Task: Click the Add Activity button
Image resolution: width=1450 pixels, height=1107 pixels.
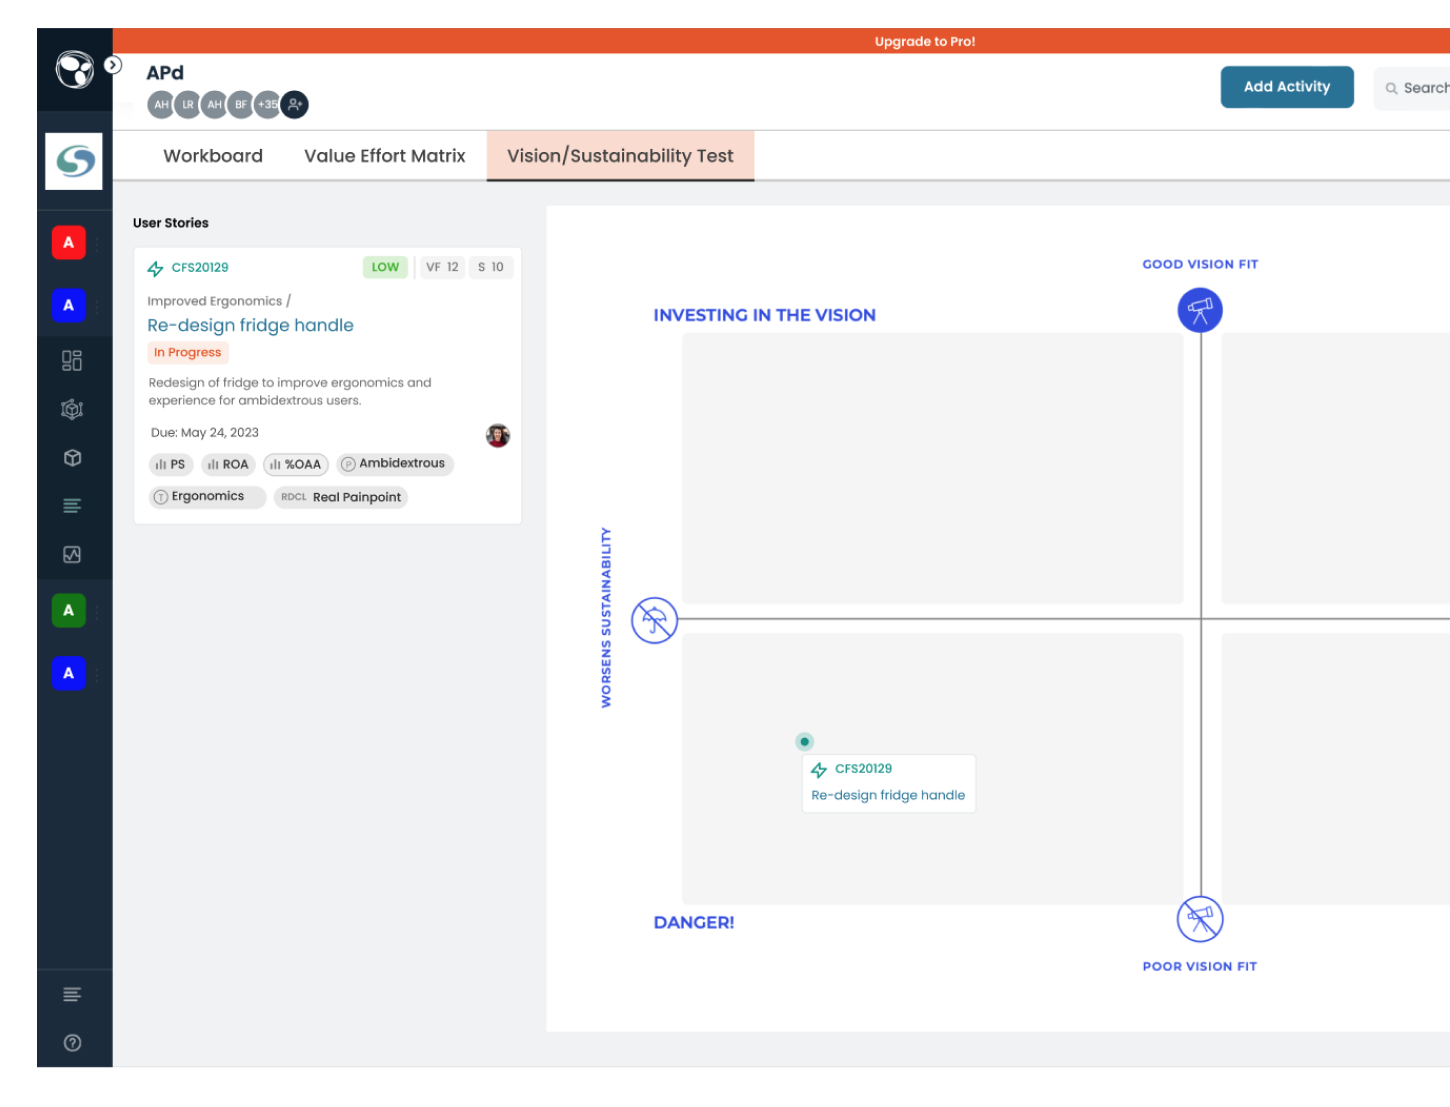Action: [1287, 87]
